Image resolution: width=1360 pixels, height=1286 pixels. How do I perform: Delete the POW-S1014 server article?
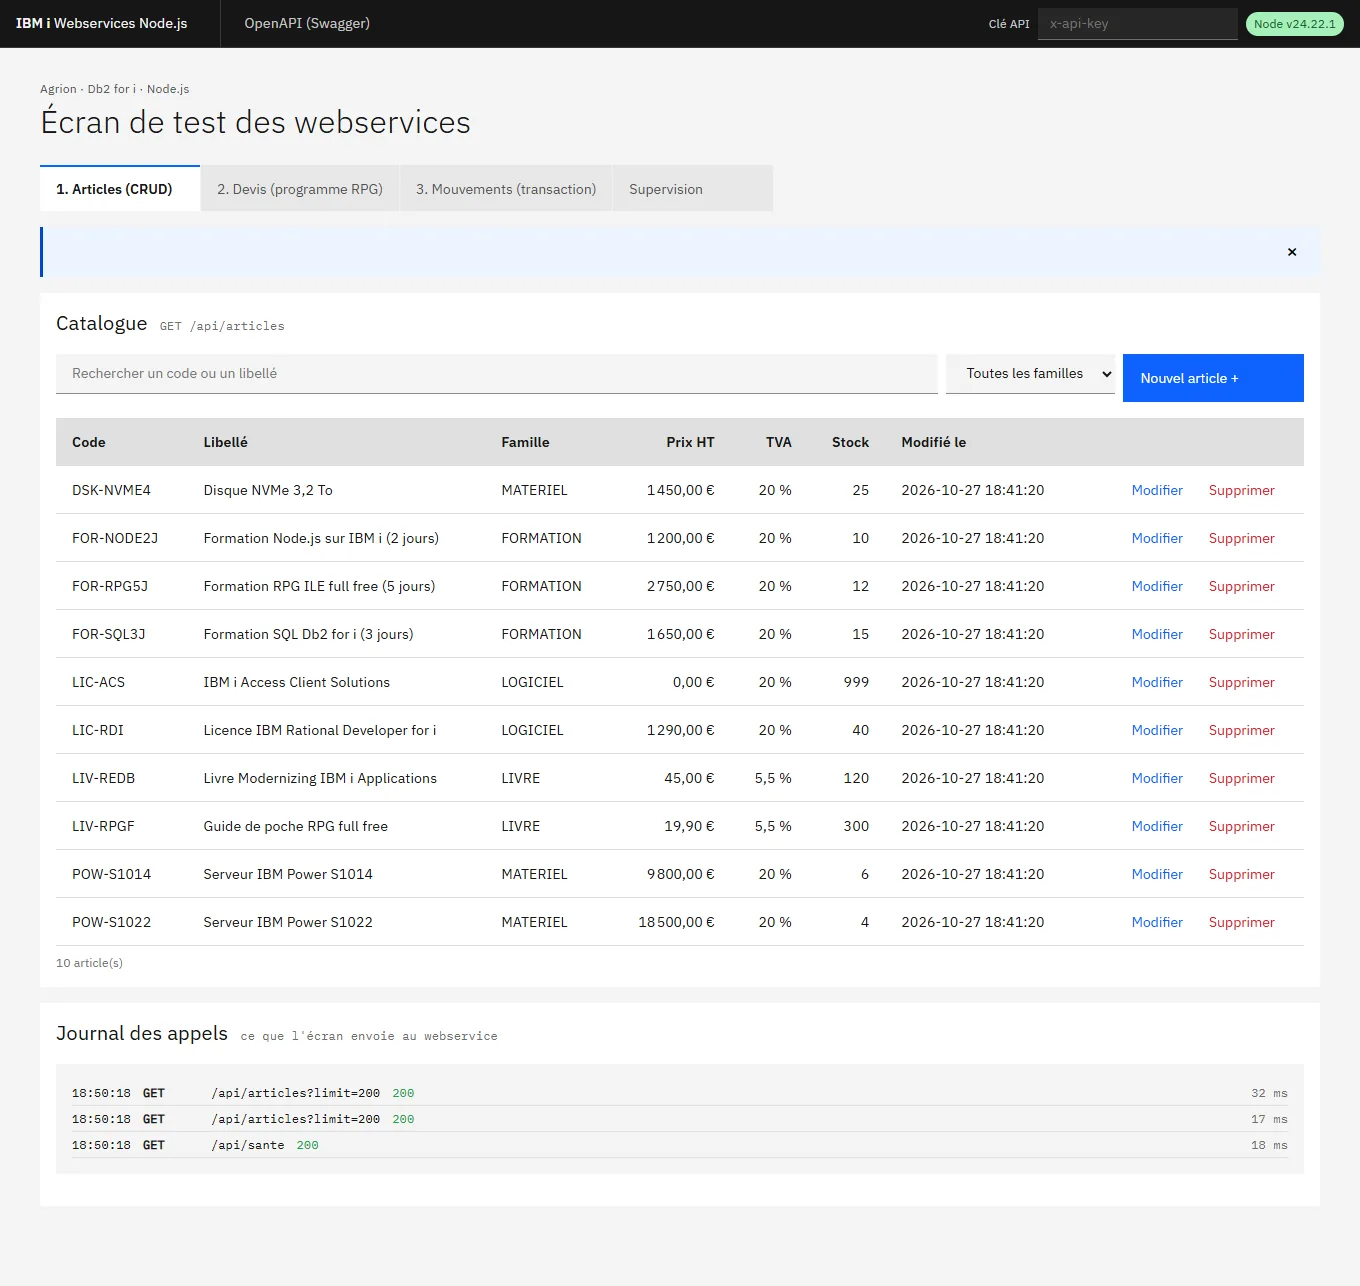[1241, 874]
